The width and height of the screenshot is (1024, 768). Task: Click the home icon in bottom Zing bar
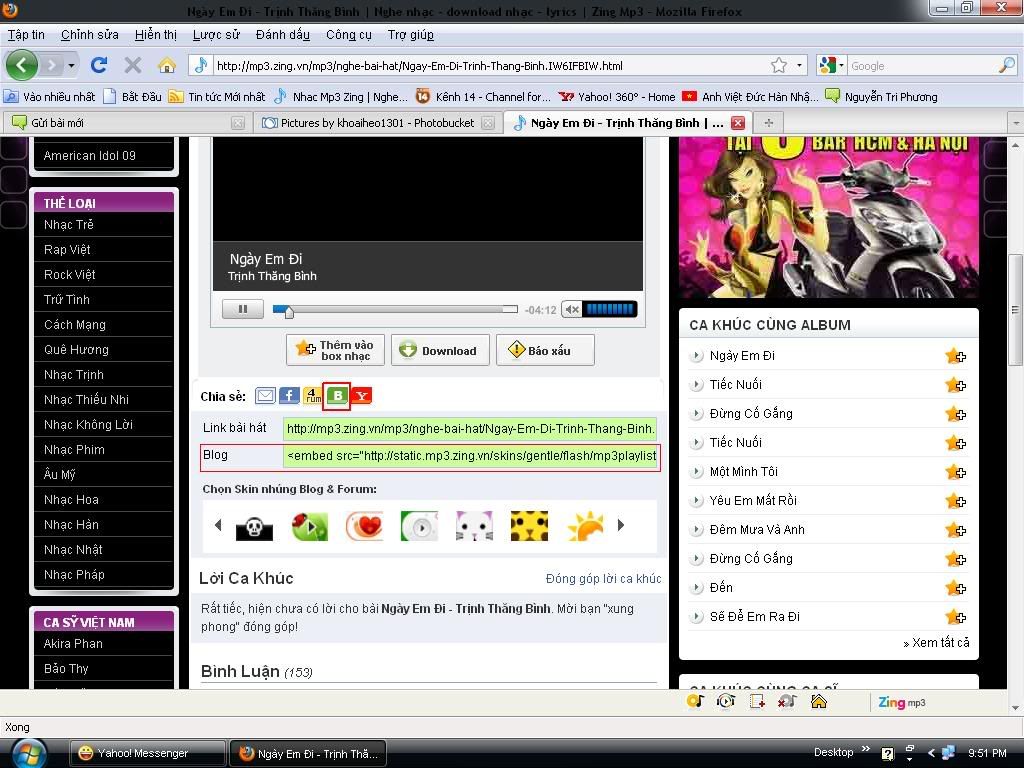point(818,701)
